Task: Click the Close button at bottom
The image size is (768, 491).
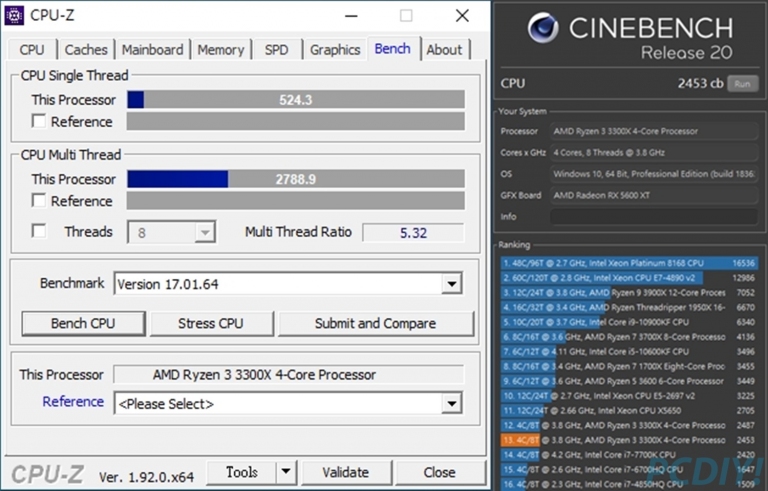Action: click(x=439, y=472)
